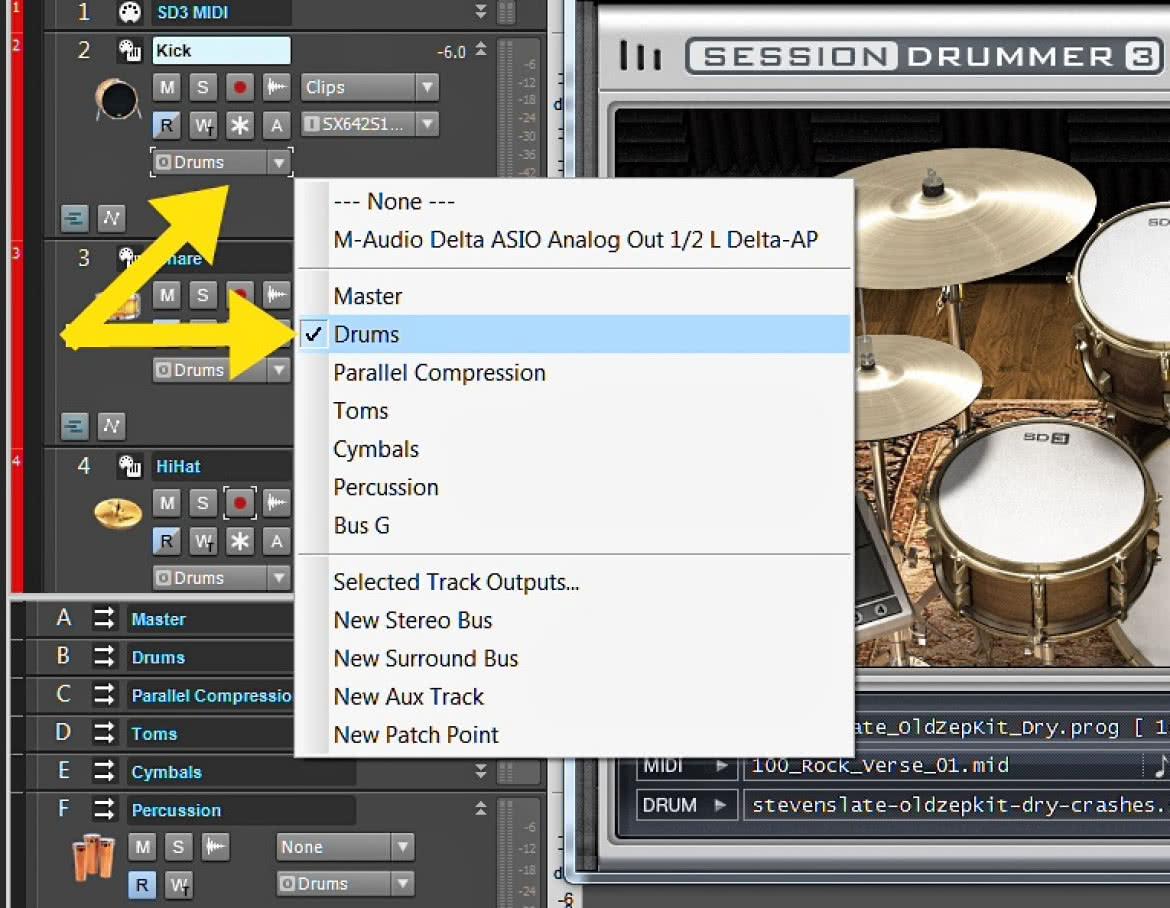Click the HiHat cymbal track picture
Screen dimensions: 1170x908
point(118,513)
